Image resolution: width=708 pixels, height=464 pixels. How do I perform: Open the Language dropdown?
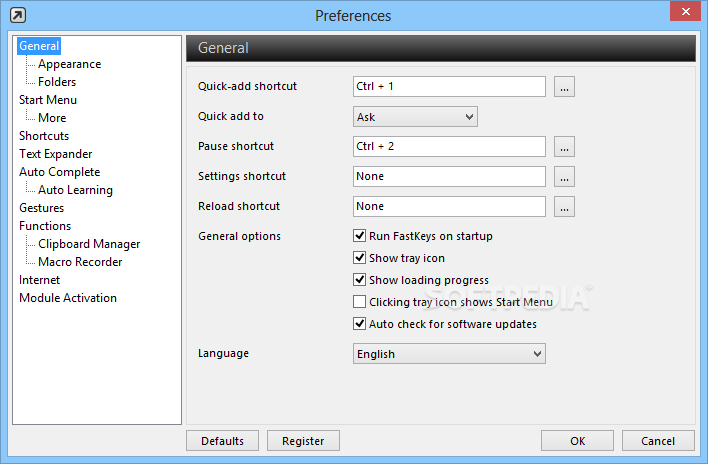449,354
